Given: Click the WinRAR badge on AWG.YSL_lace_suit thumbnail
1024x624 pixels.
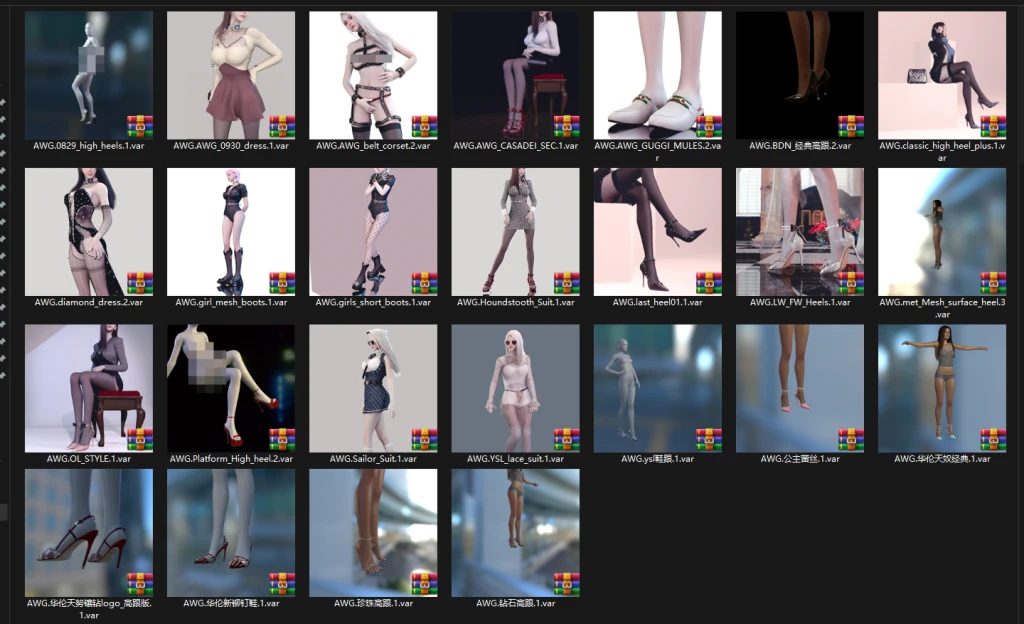Looking at the screenshot, I should (x=567, y=439).
